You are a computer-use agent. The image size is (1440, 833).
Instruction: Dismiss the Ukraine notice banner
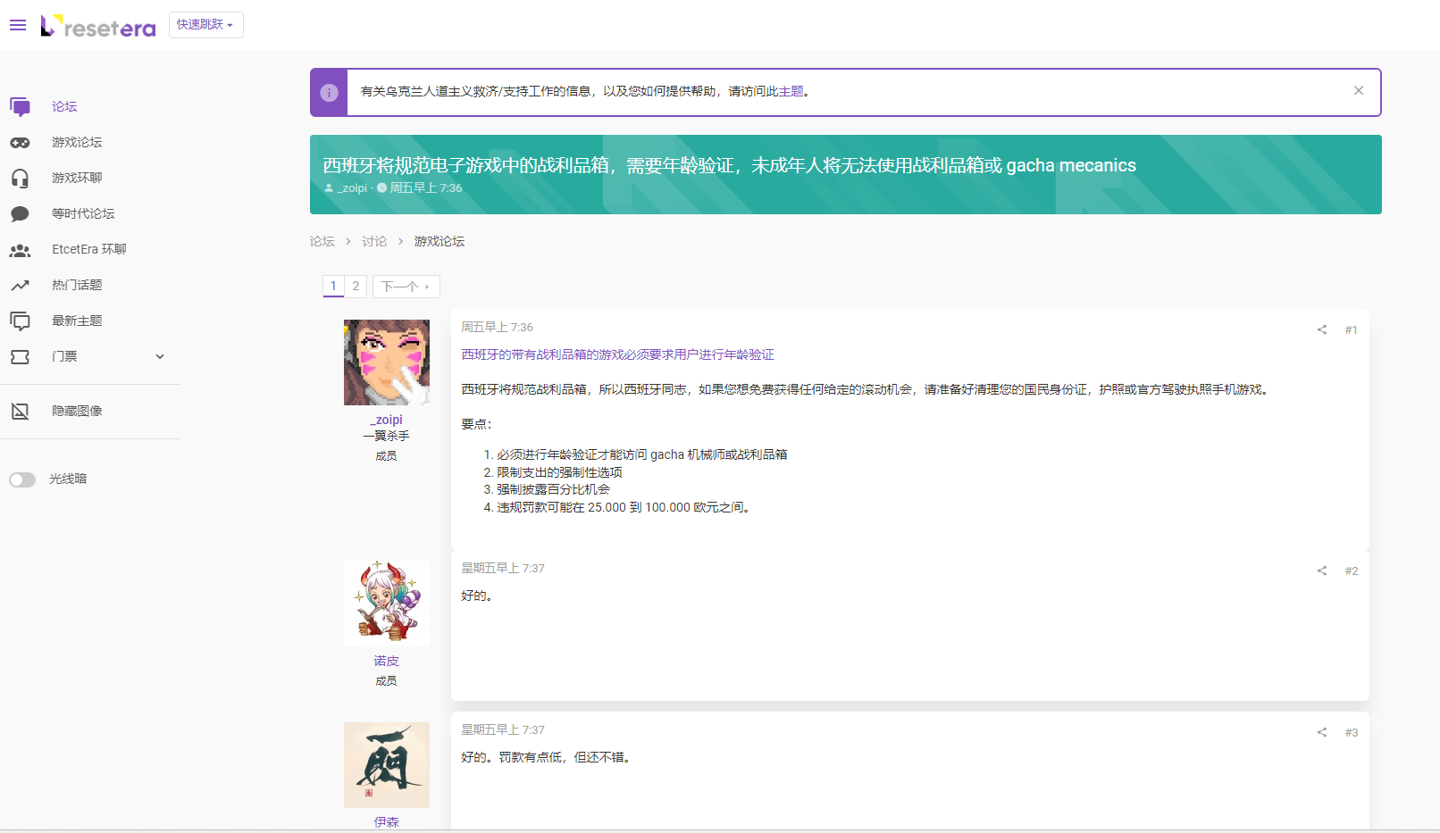coord(1358,91)
